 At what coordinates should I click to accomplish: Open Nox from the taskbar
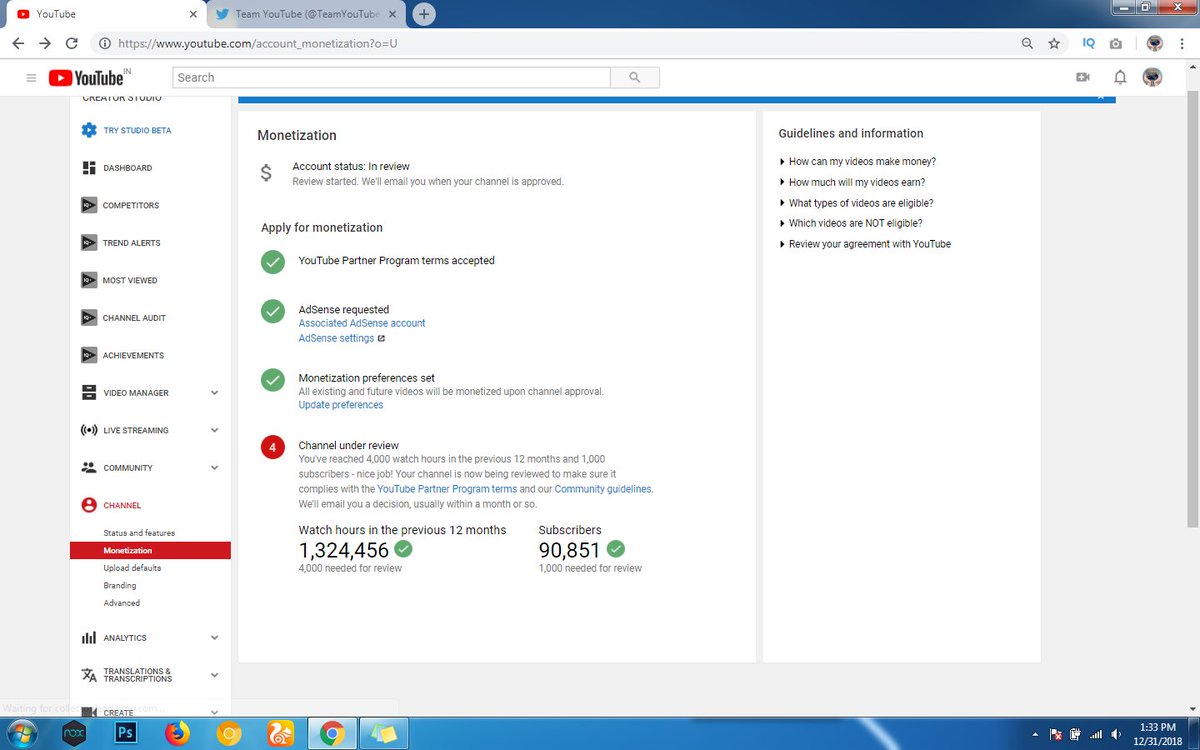tap(75, 733)
